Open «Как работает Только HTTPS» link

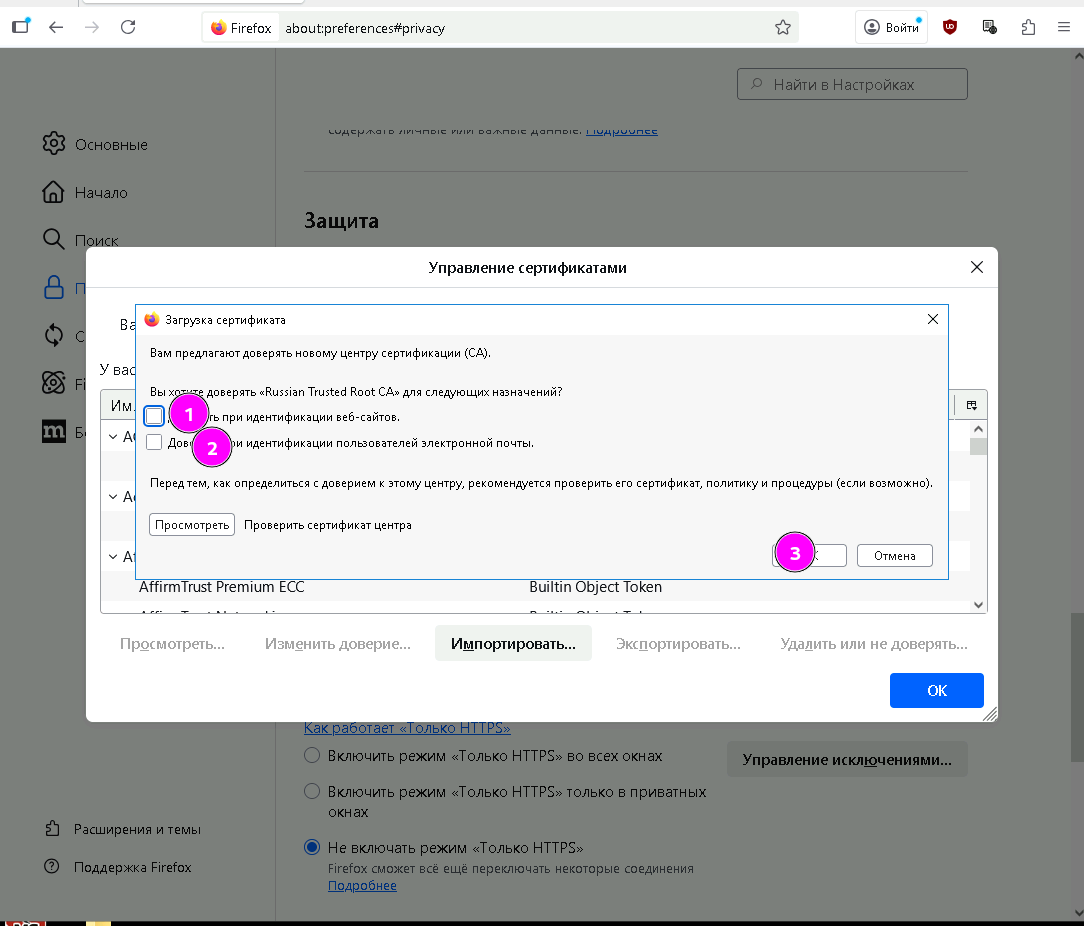coord(407,728)
